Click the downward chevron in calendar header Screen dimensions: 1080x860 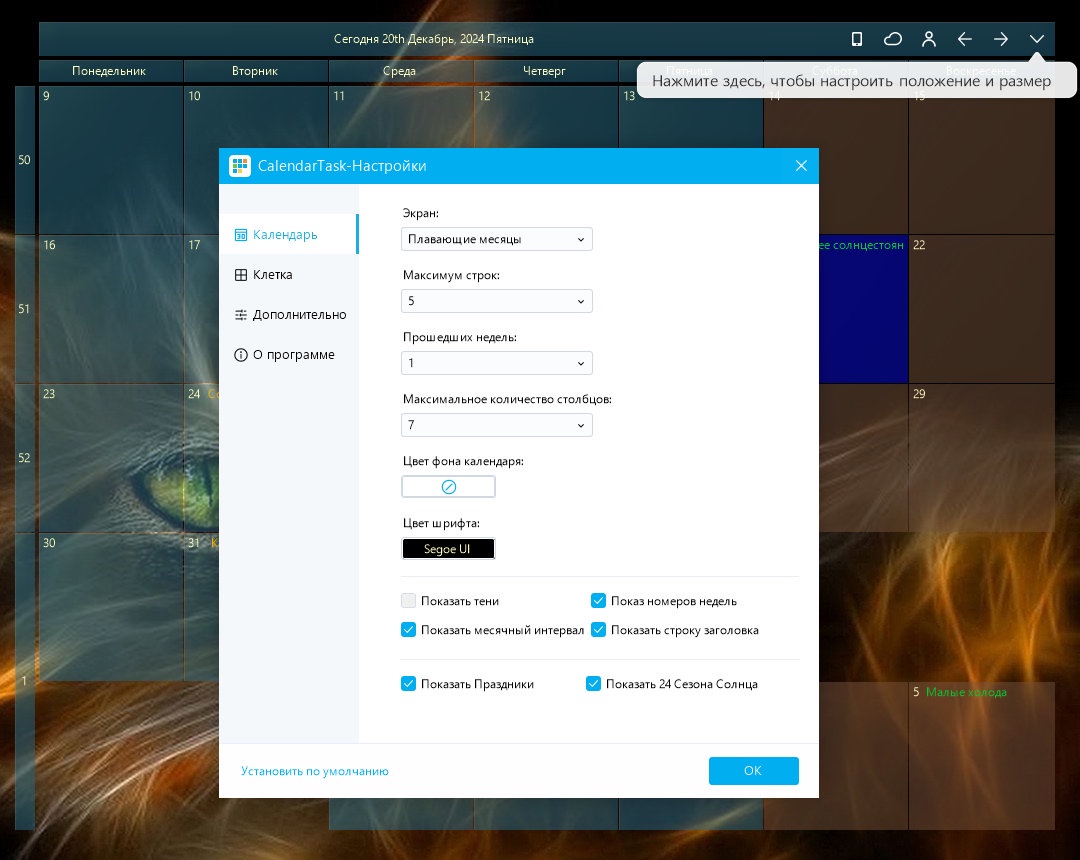[1037, 39]
